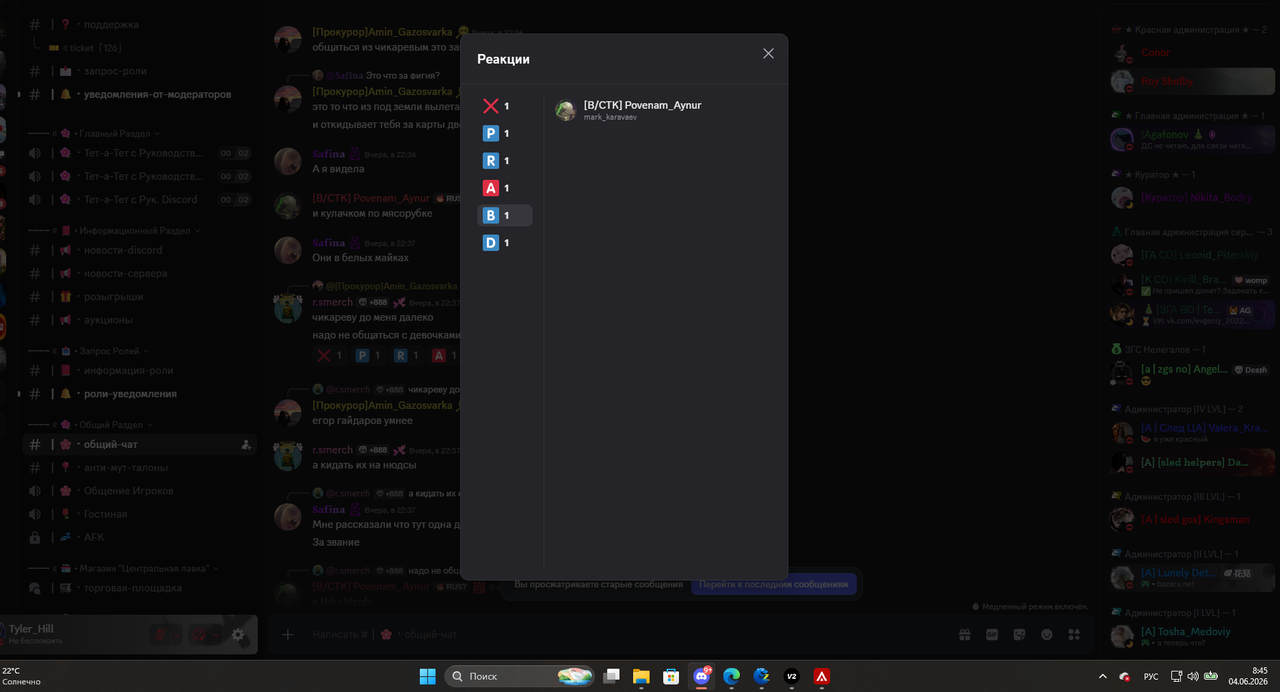The width and height of the screenshot is (1280, 692).
Task: Join Тет-а-Тет с Рук. Discord voice channel
Action: (x=140, y=199)
